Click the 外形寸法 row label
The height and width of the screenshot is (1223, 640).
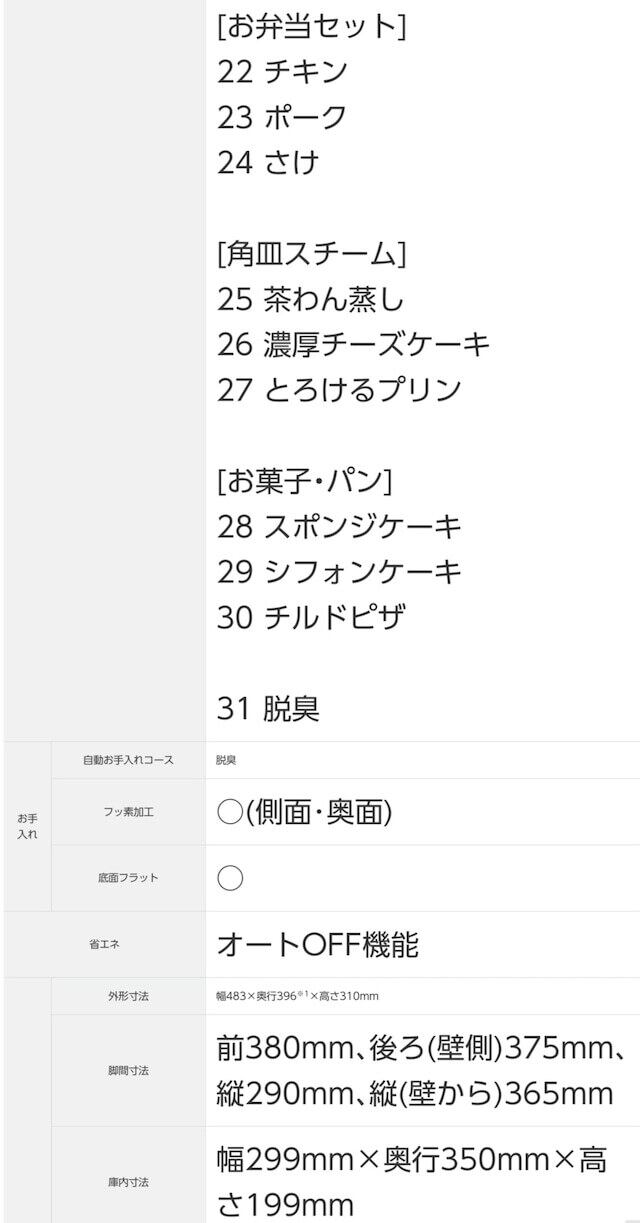(128, 996)
